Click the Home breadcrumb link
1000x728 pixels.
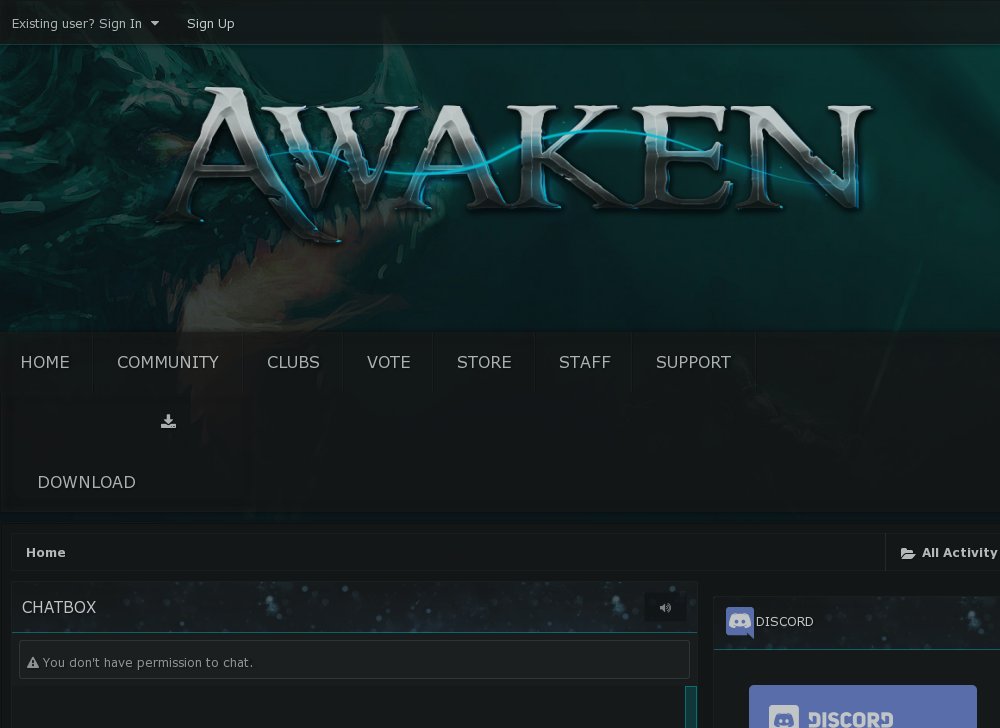(x=46, y=553)
